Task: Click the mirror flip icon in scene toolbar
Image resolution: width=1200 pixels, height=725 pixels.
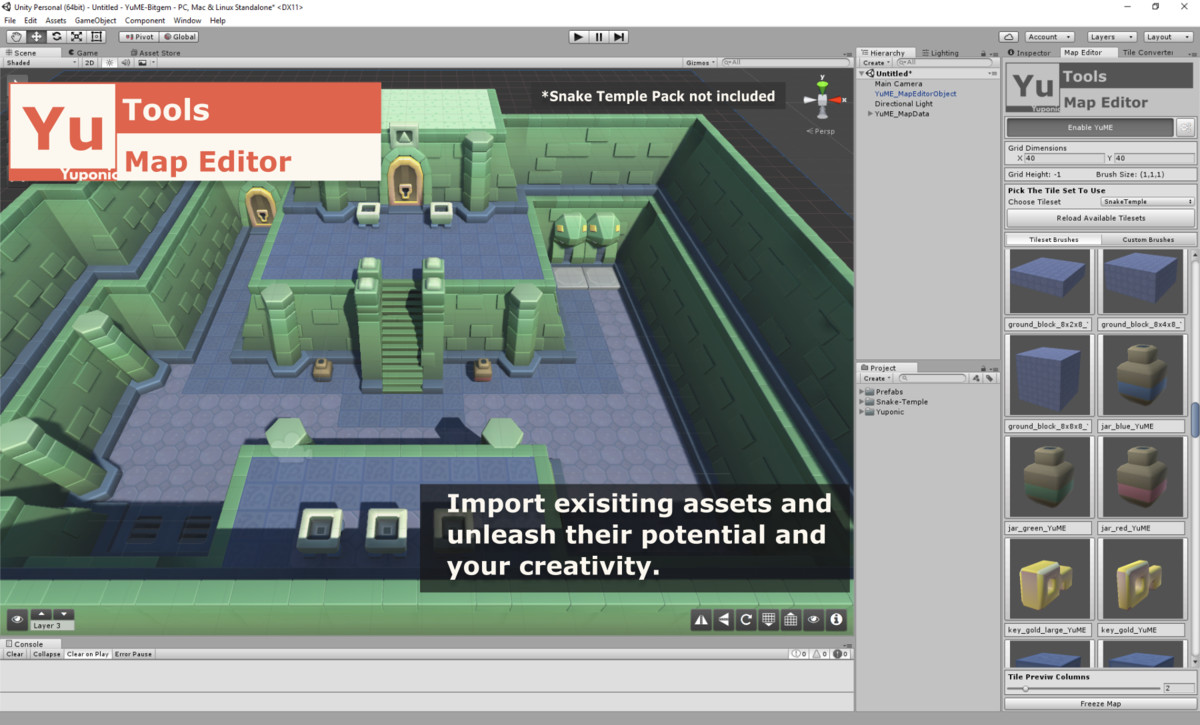Action: tap(701, 620)
